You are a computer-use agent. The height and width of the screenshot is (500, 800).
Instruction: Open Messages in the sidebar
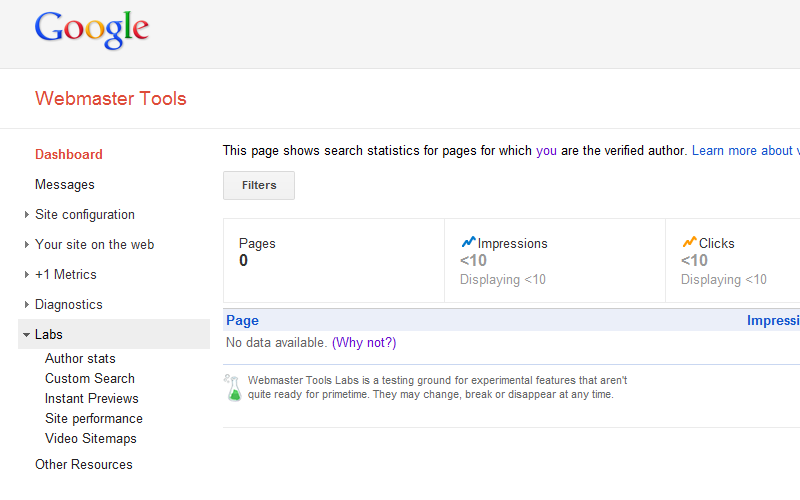pos(65,185)
